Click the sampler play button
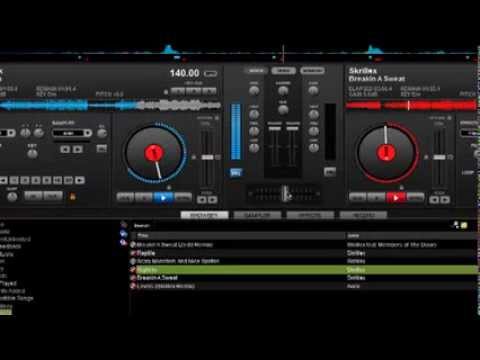 tap(78, 149)
